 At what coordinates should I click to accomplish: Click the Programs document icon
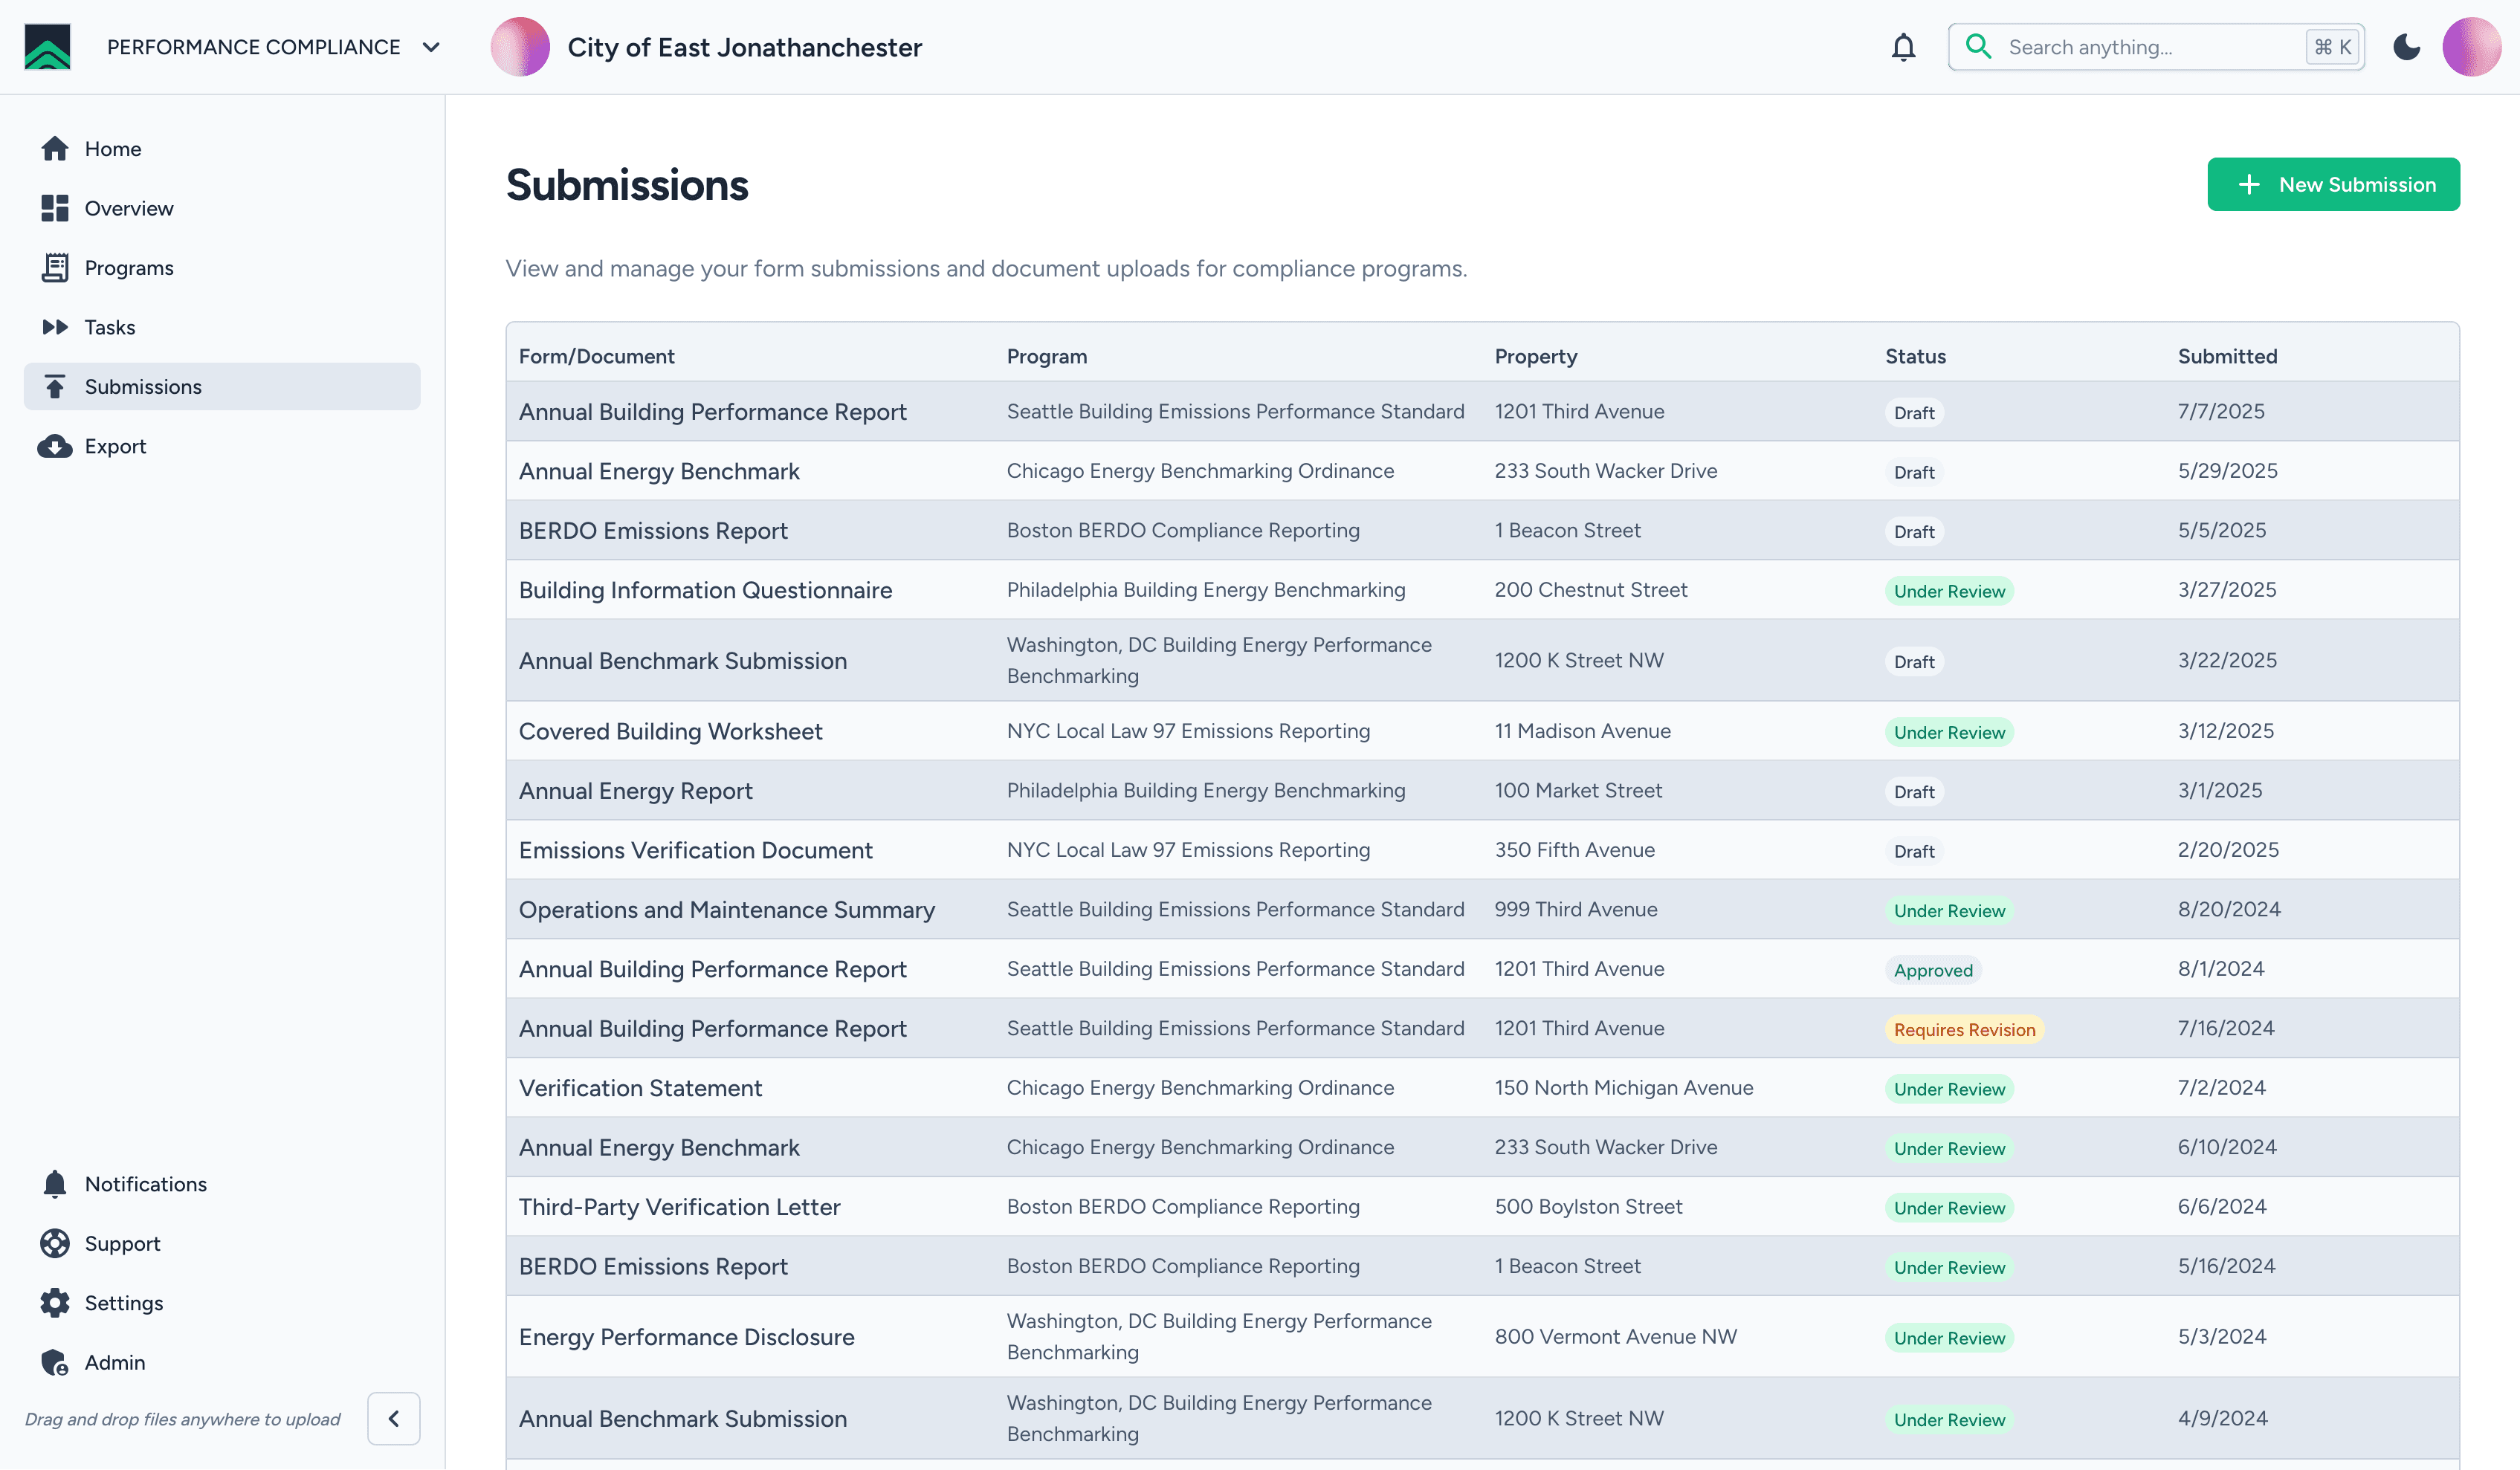55,268
